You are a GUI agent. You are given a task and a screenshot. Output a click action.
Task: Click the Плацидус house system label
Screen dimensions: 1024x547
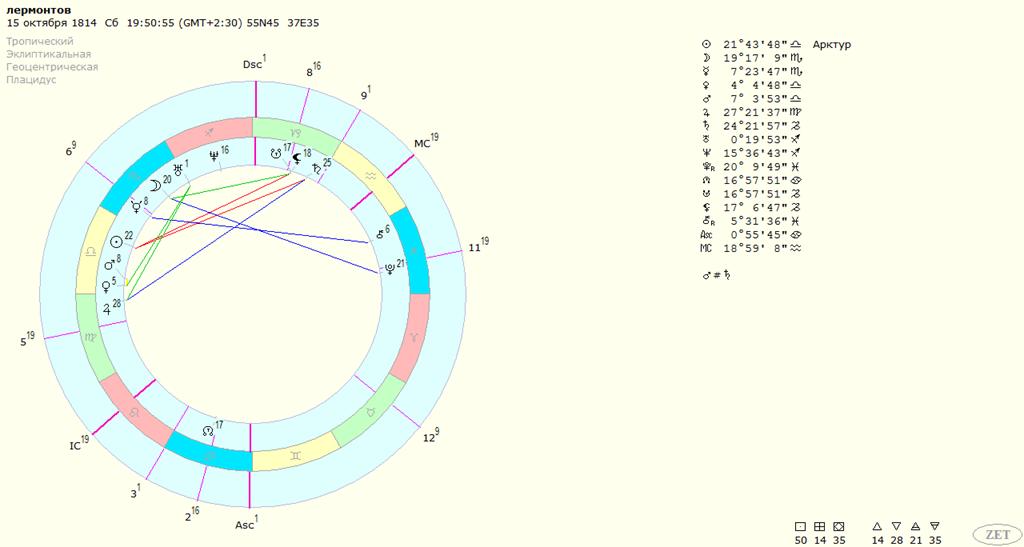tap(31, 80)
